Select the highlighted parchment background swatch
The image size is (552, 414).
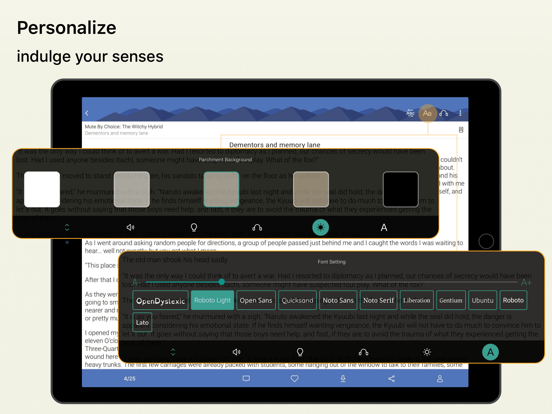[x=221, y=189]
